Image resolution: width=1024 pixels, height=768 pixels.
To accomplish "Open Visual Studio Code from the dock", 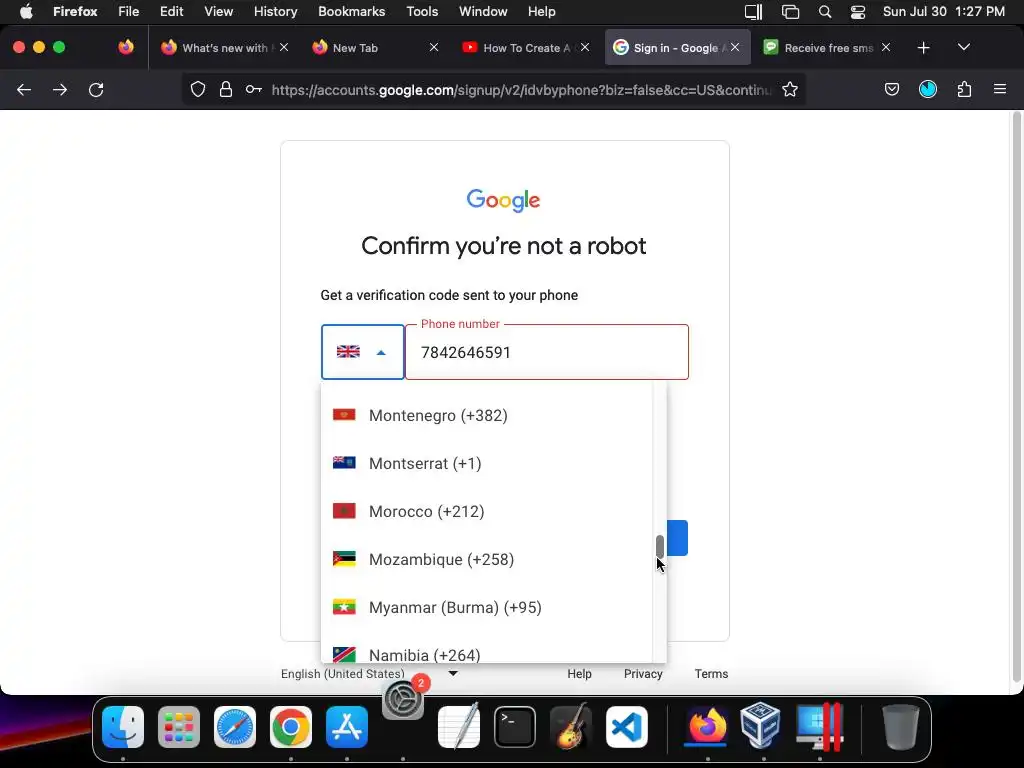I will point(627,727).
